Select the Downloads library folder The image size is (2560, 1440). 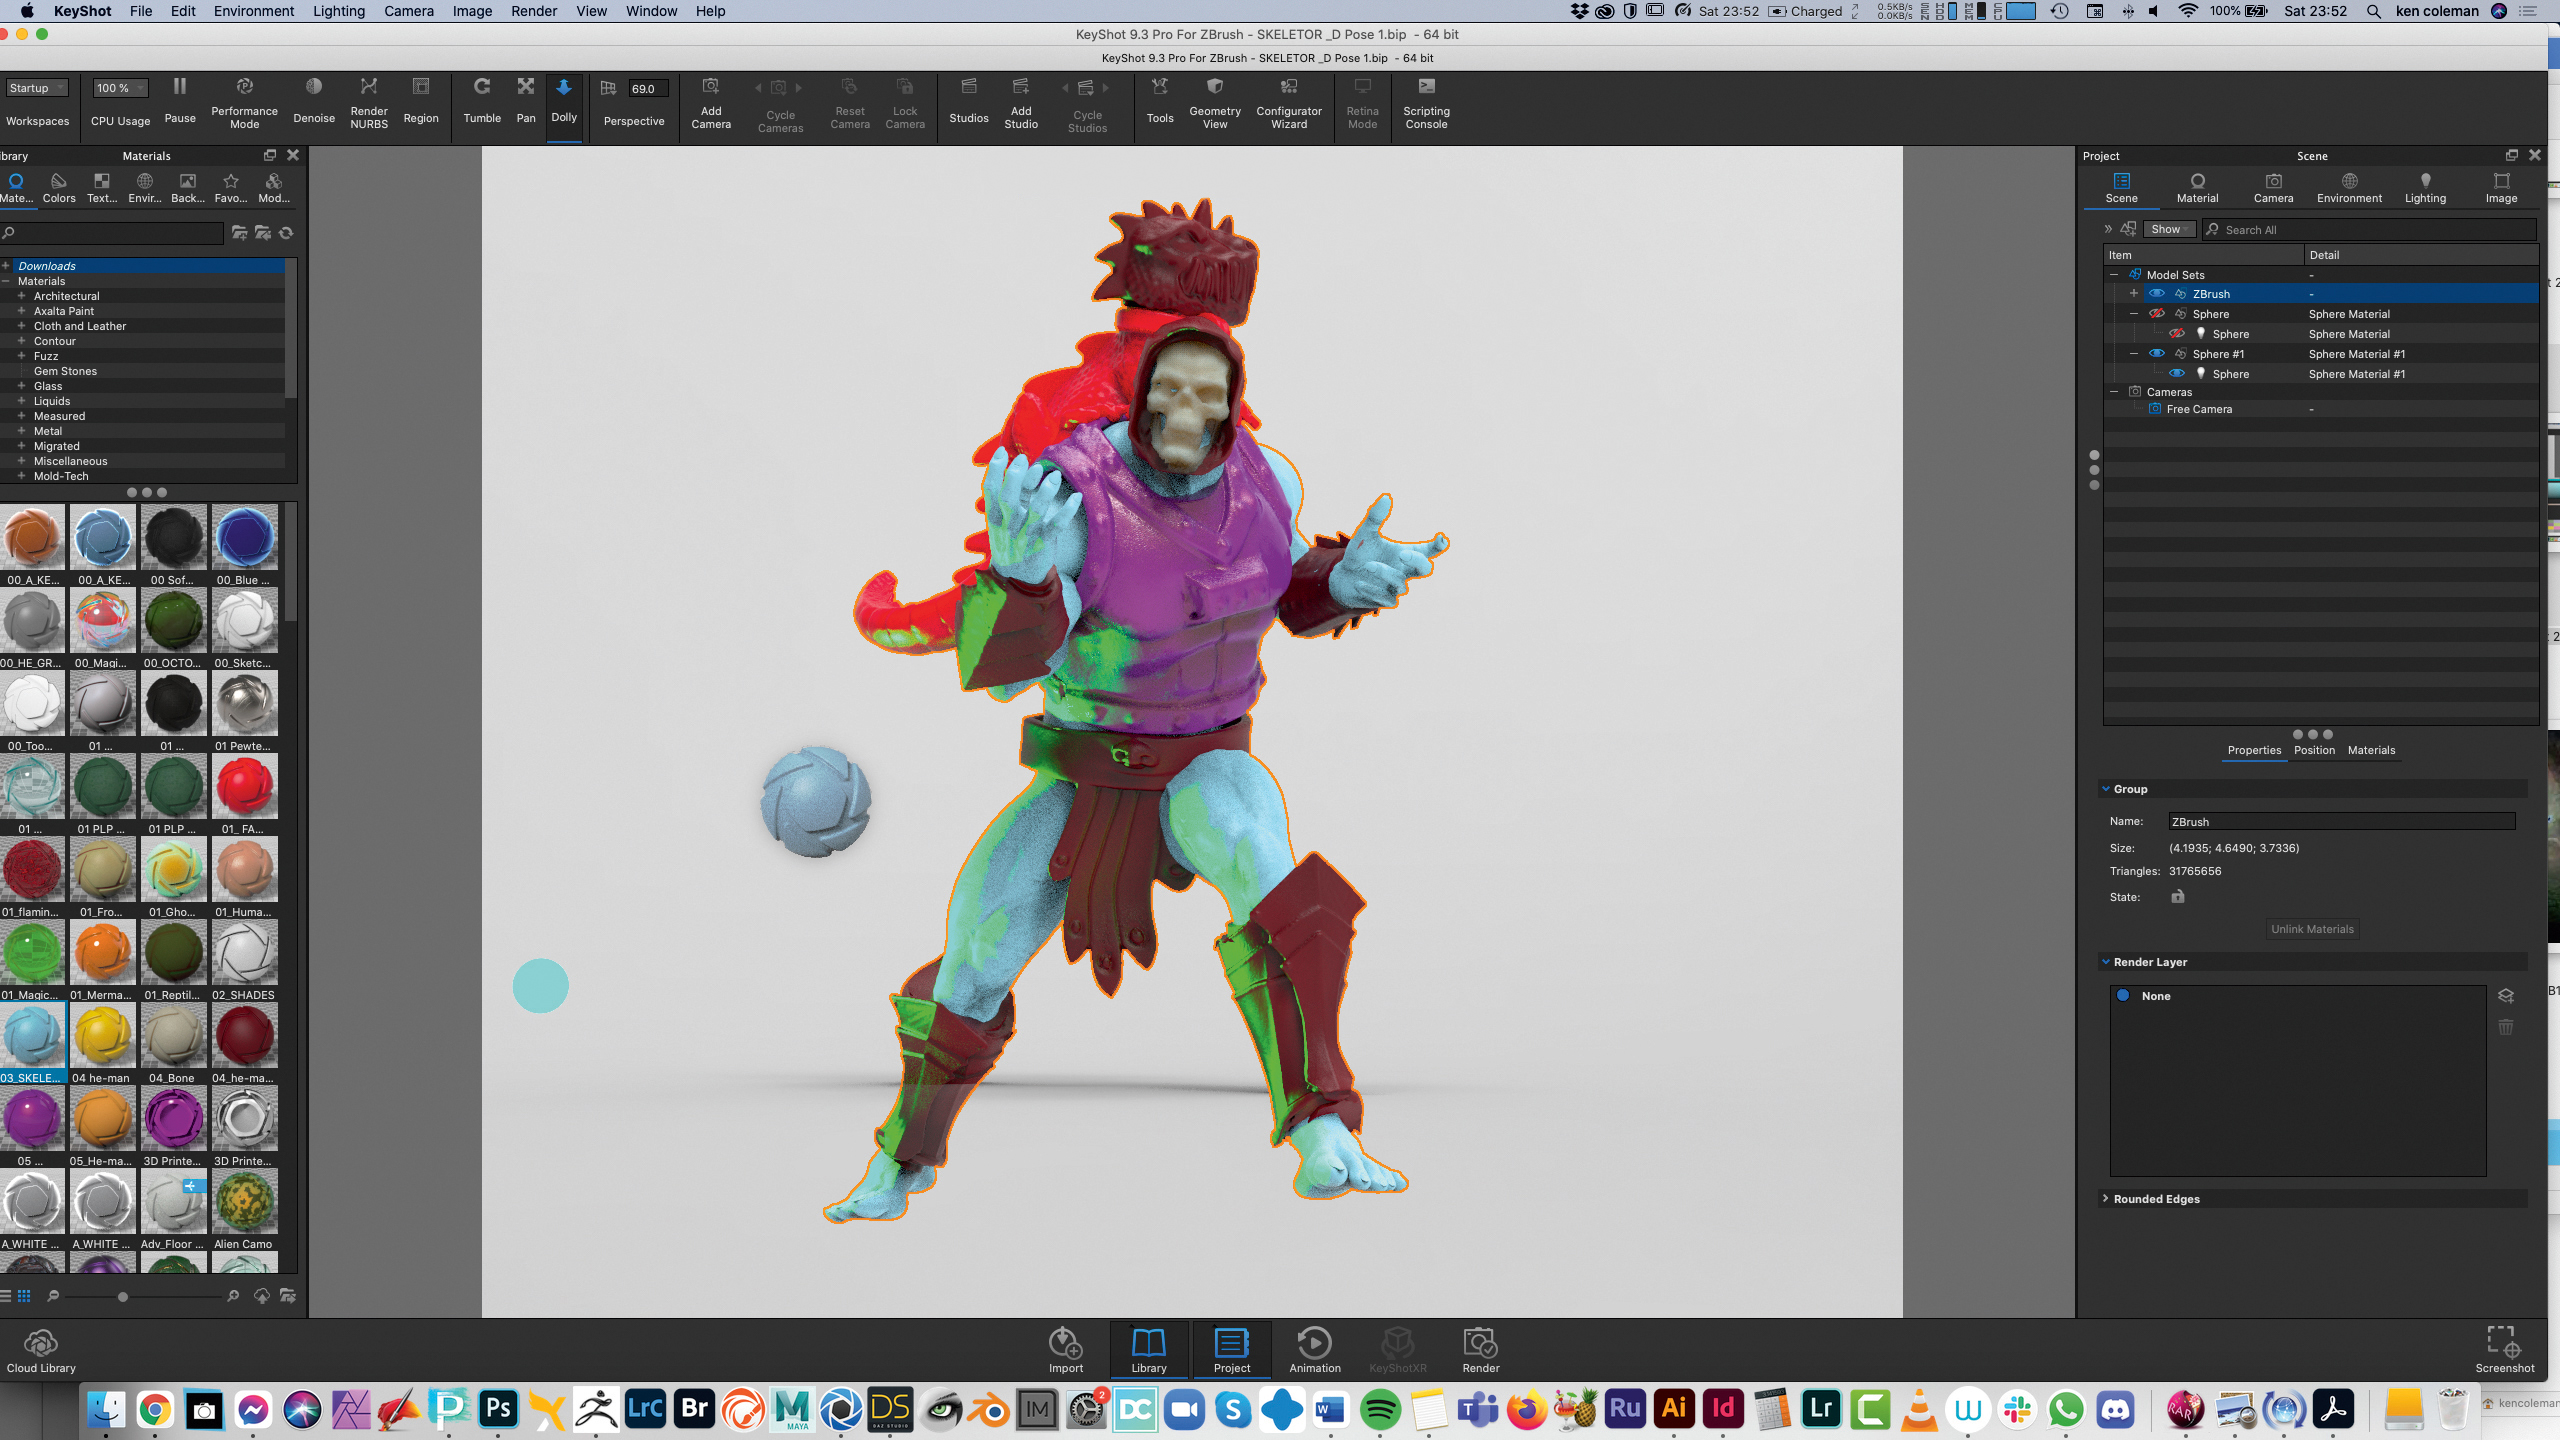[x=47, y=266]
